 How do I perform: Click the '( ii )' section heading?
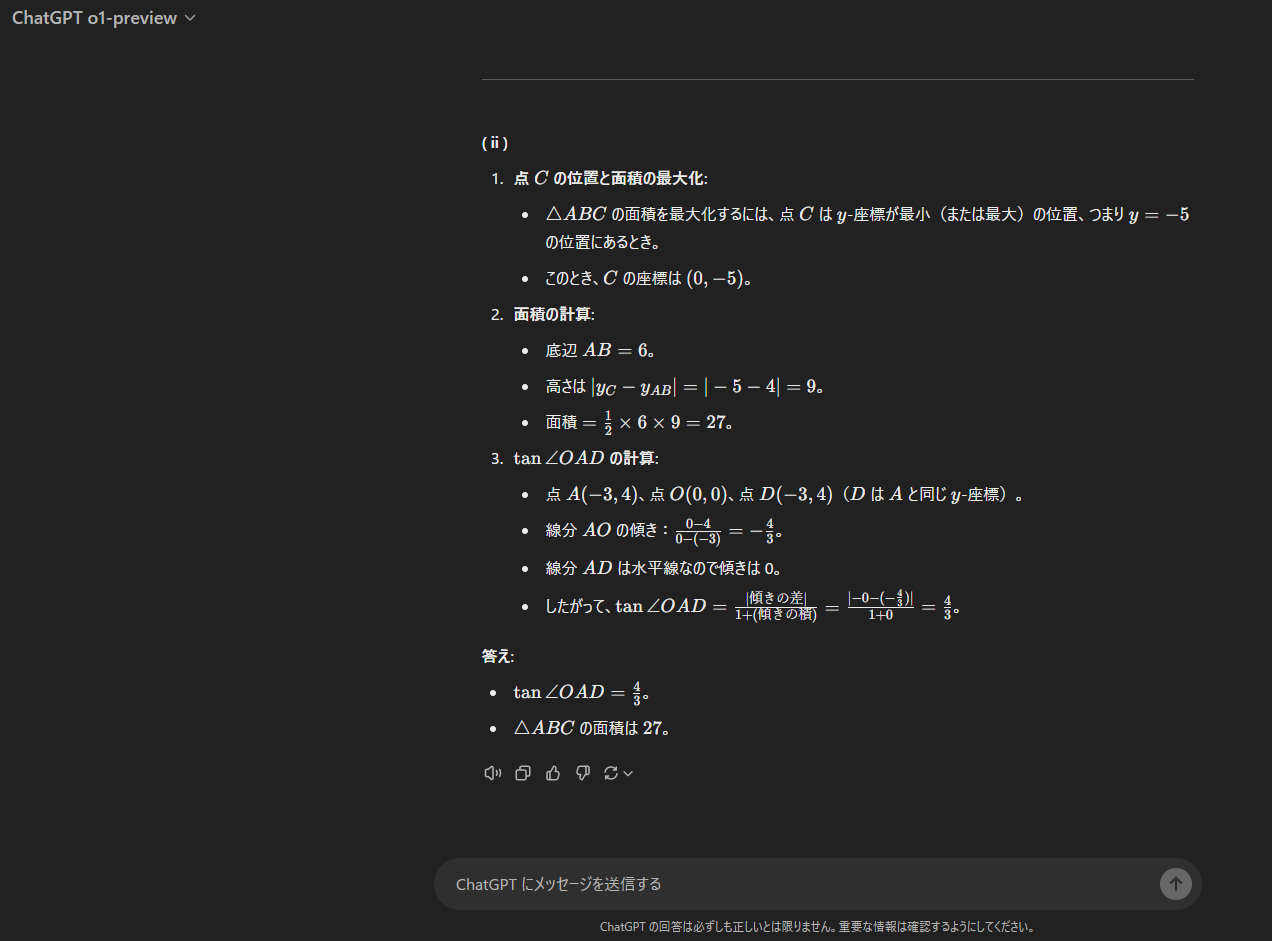(495, 143)
